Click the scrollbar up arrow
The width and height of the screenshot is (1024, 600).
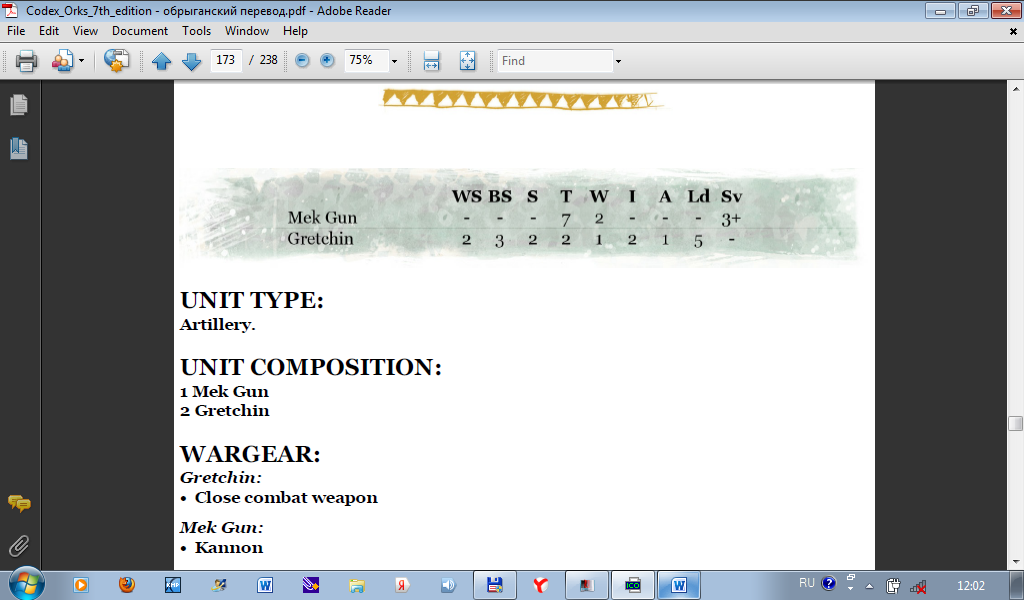click(x=1015, y=88)
